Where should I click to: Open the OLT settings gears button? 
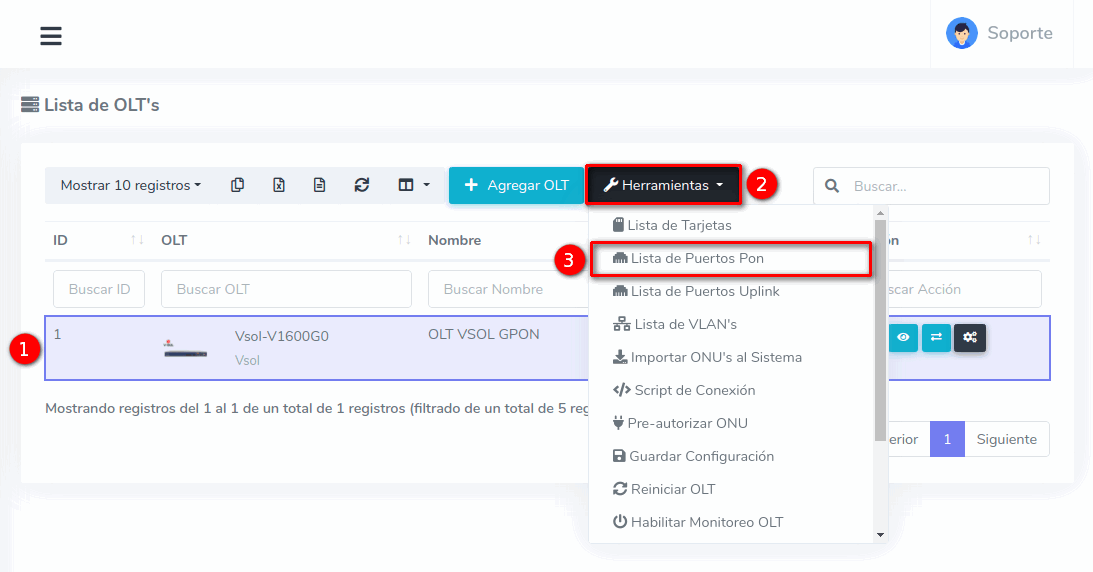(969, 338)
